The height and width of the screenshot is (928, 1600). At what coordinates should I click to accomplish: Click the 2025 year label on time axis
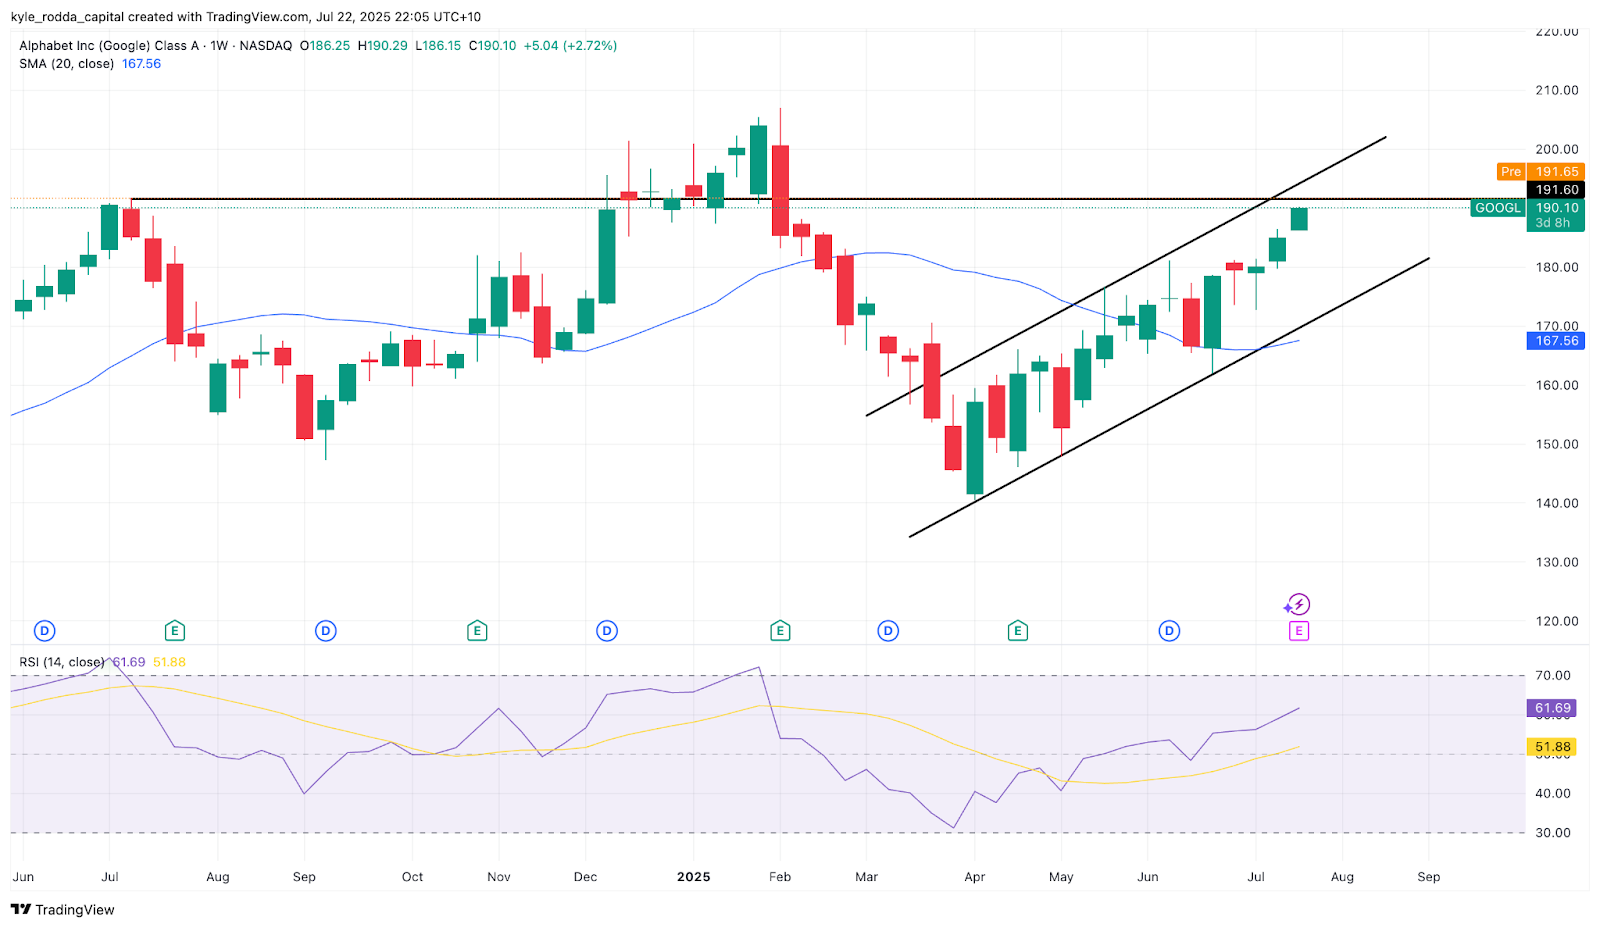(693, 877)
